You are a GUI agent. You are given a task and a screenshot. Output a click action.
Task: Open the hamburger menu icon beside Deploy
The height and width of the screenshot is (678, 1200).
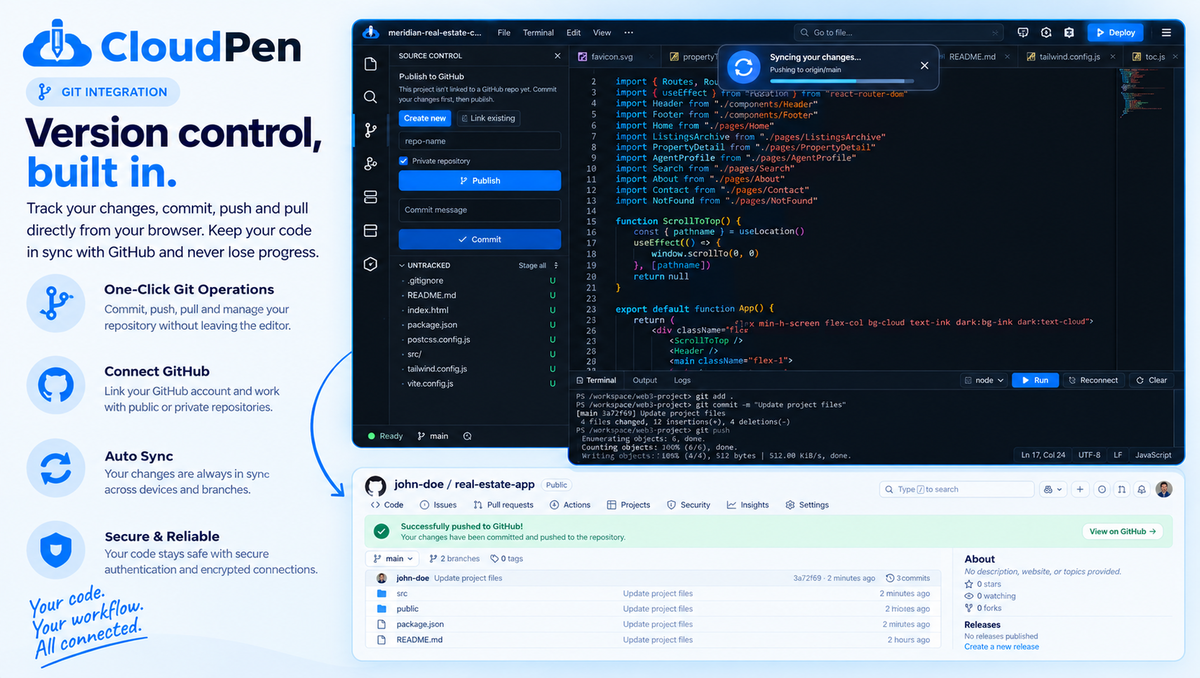1166,32
